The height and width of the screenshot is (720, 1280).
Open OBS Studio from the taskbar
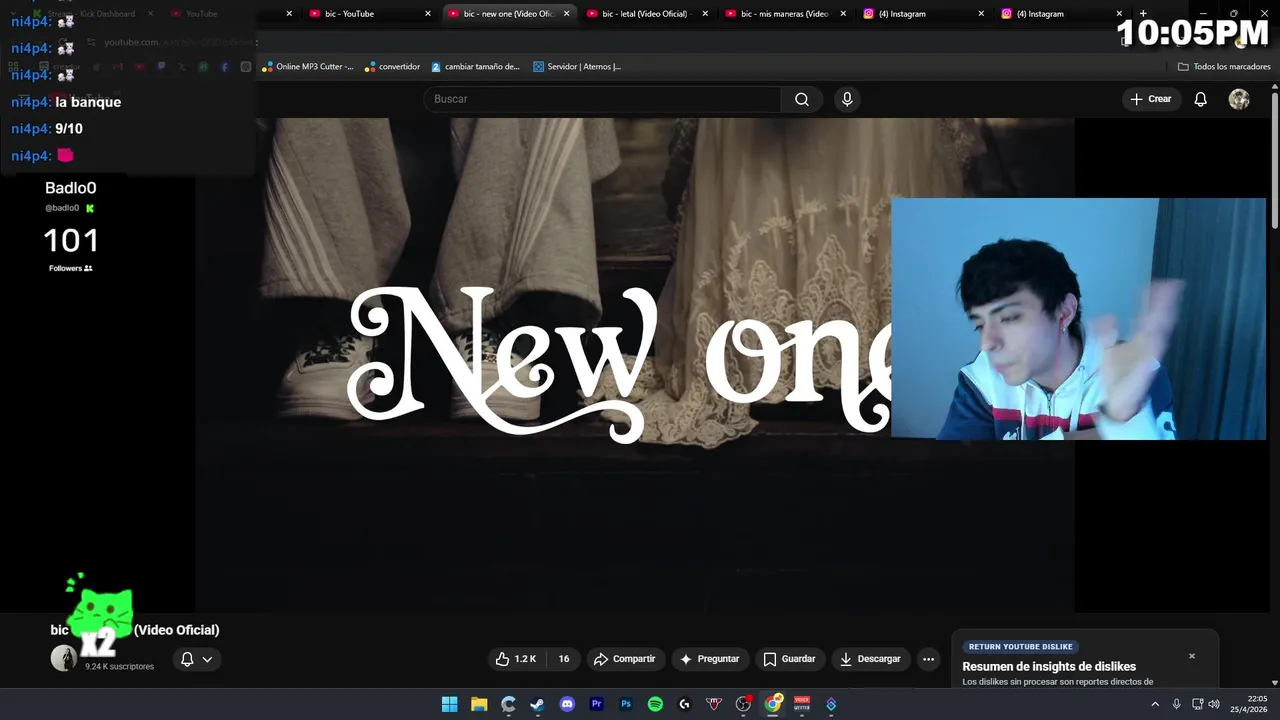(743, 704)
